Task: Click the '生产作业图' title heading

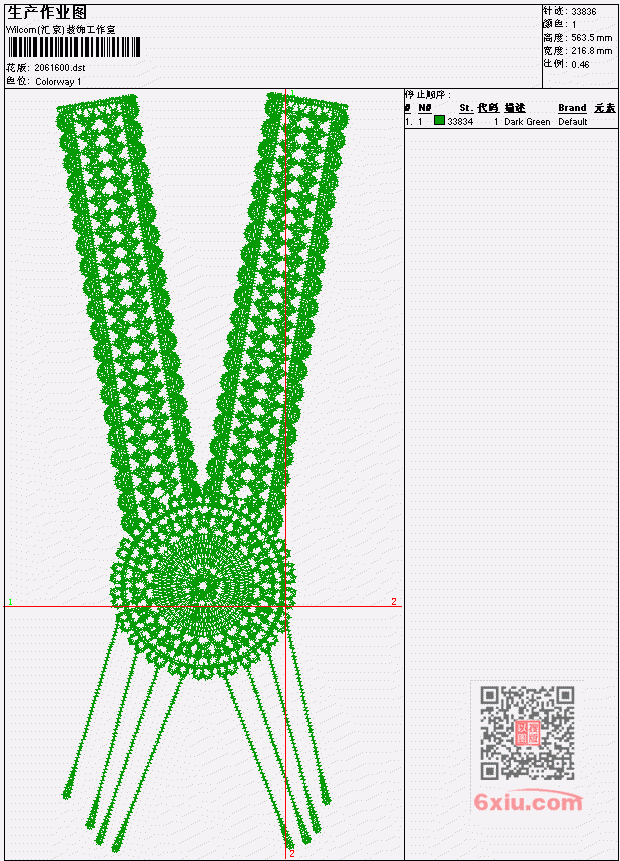Action: (x=47, y=13)
